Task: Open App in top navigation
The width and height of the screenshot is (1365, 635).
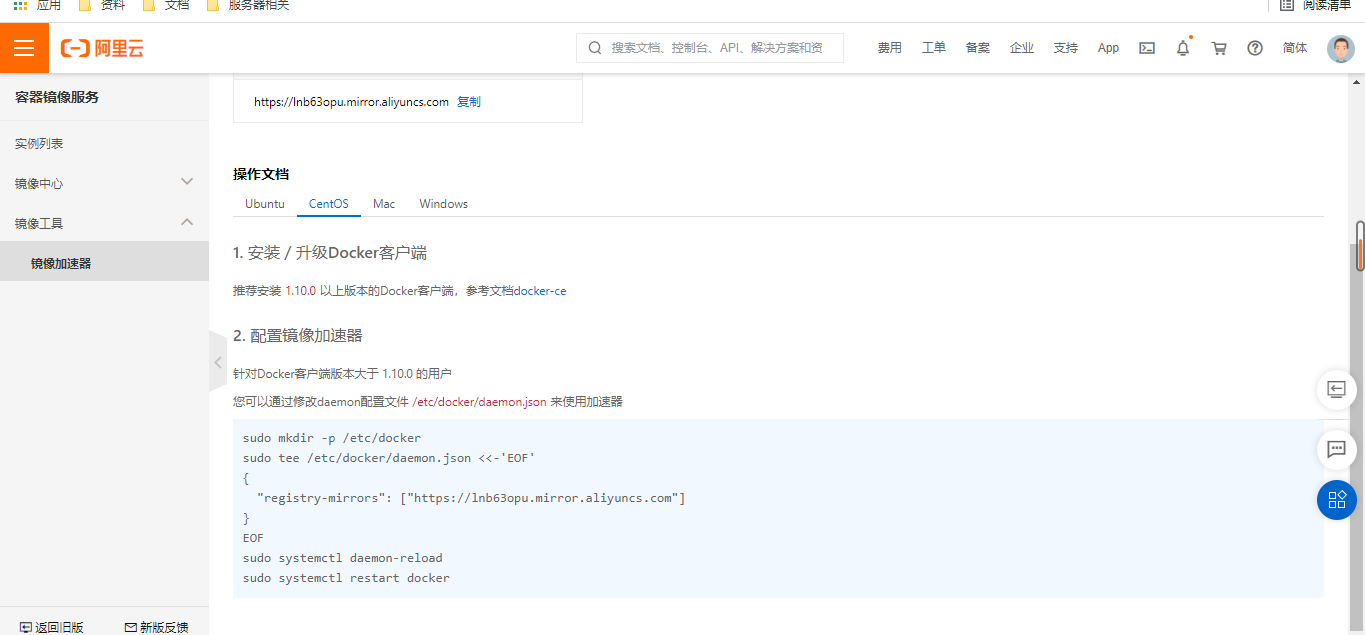Action: pos(1108,48)
